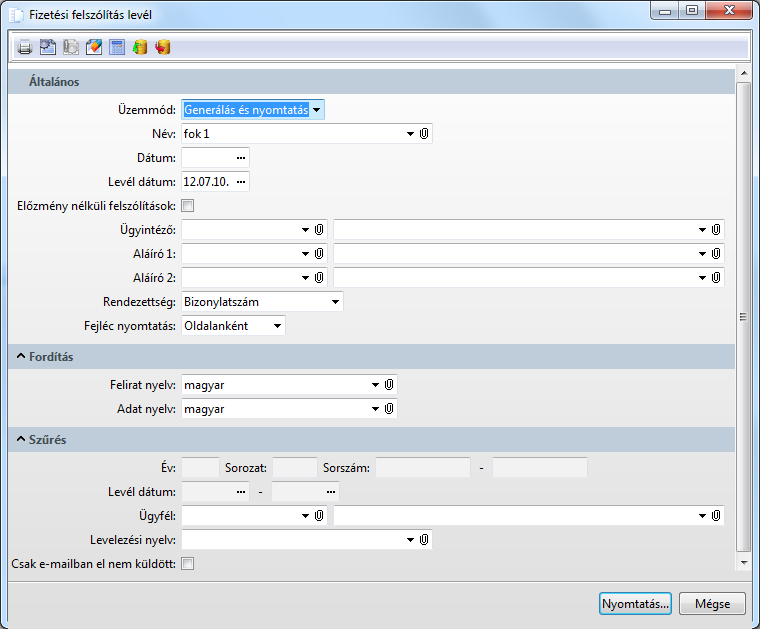Click paperclip beside Ügyintéző code field
The width and height of the screenshot is (760, 629).
point(319,230)
